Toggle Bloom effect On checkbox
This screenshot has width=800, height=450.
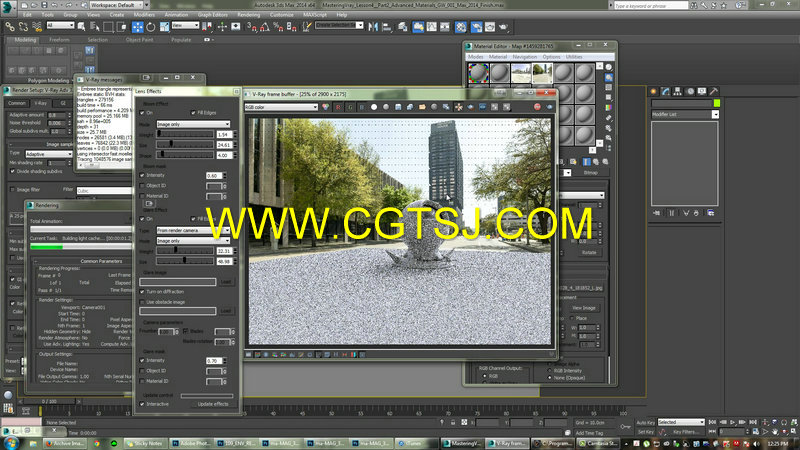[142, 113]
